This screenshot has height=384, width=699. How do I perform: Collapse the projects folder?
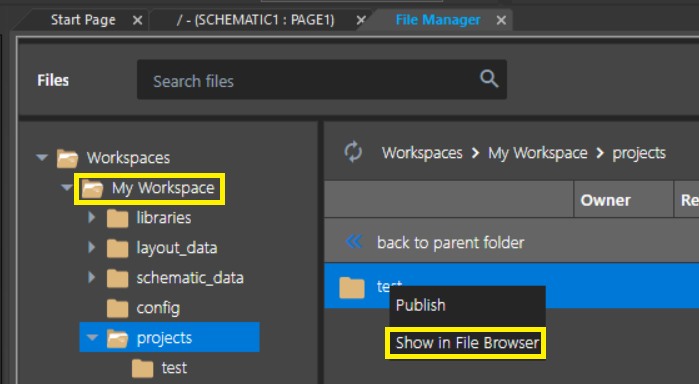92,337
